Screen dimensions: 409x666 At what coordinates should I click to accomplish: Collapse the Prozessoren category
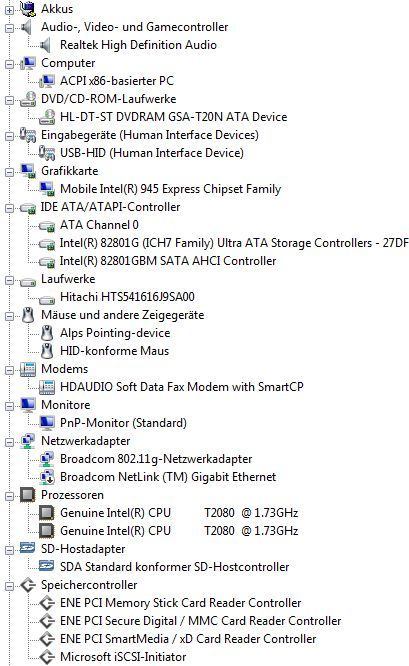9,497
